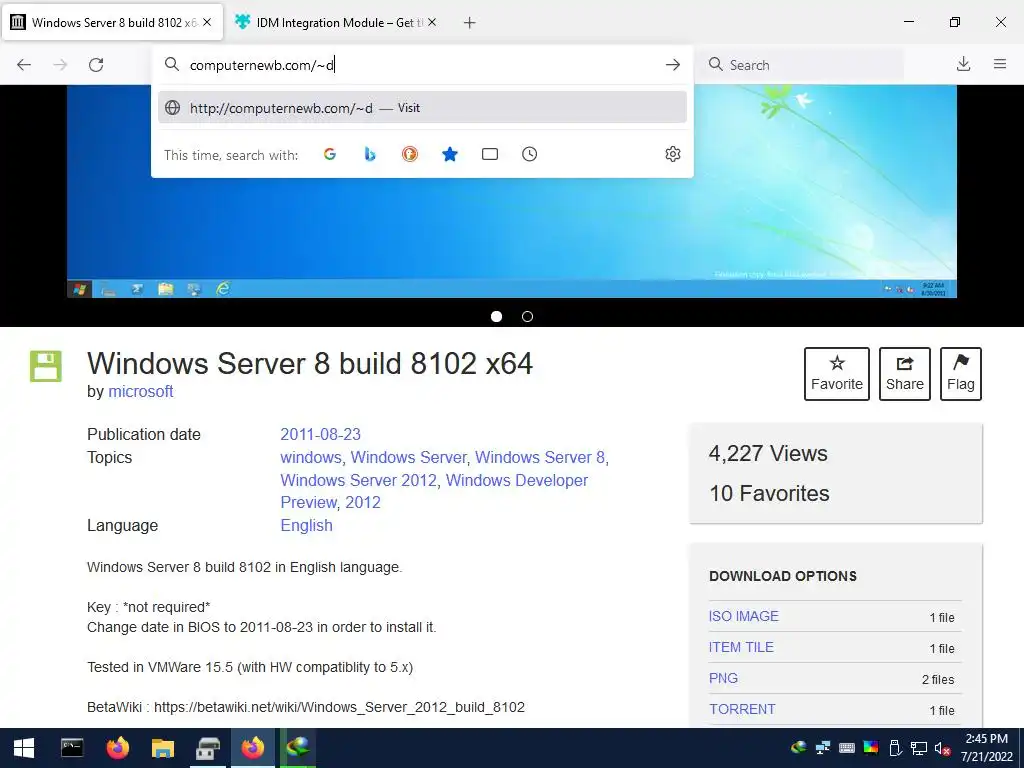This screenshot has height=768, width=1024.
Task: Click the 10 Favorites text
Action: coord(769,493)
